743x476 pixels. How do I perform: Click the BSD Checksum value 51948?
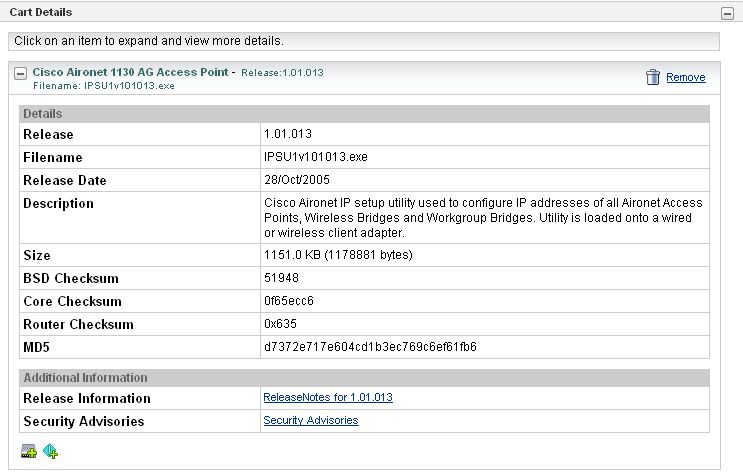tap(280, 278)
